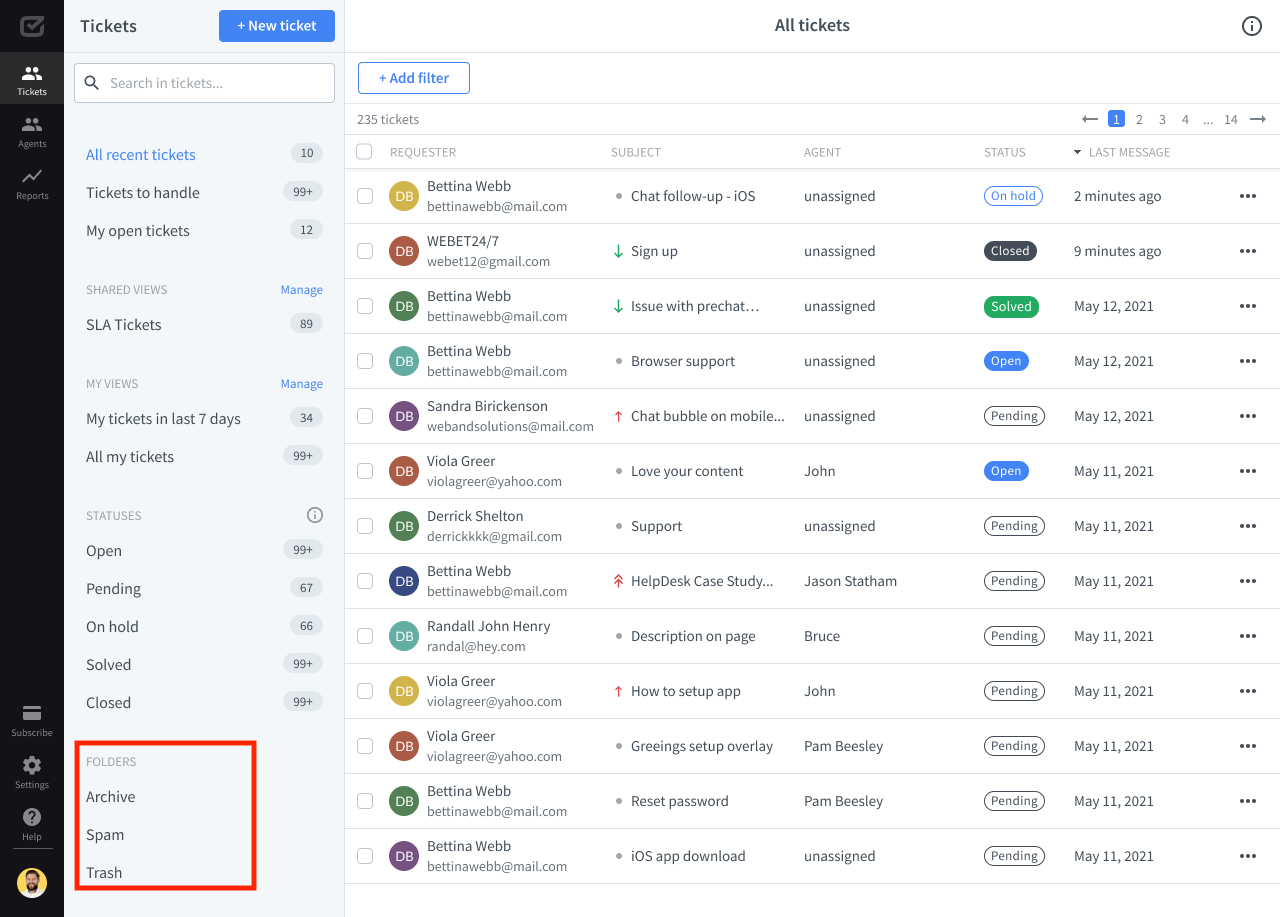Click Manage next to My Views
The height and width of the screenshot is (917, 1280).
(x=302, y=384)
